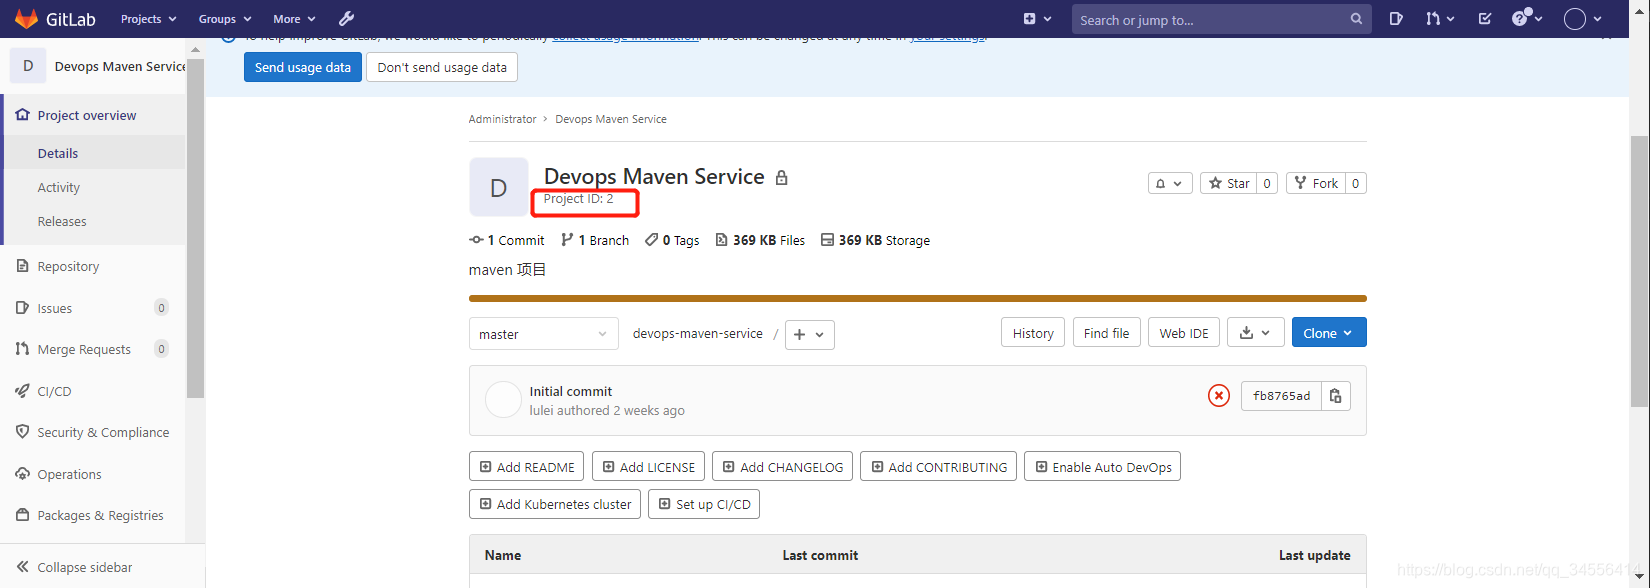
Task: Click the History button
Action: (1033, 333)
